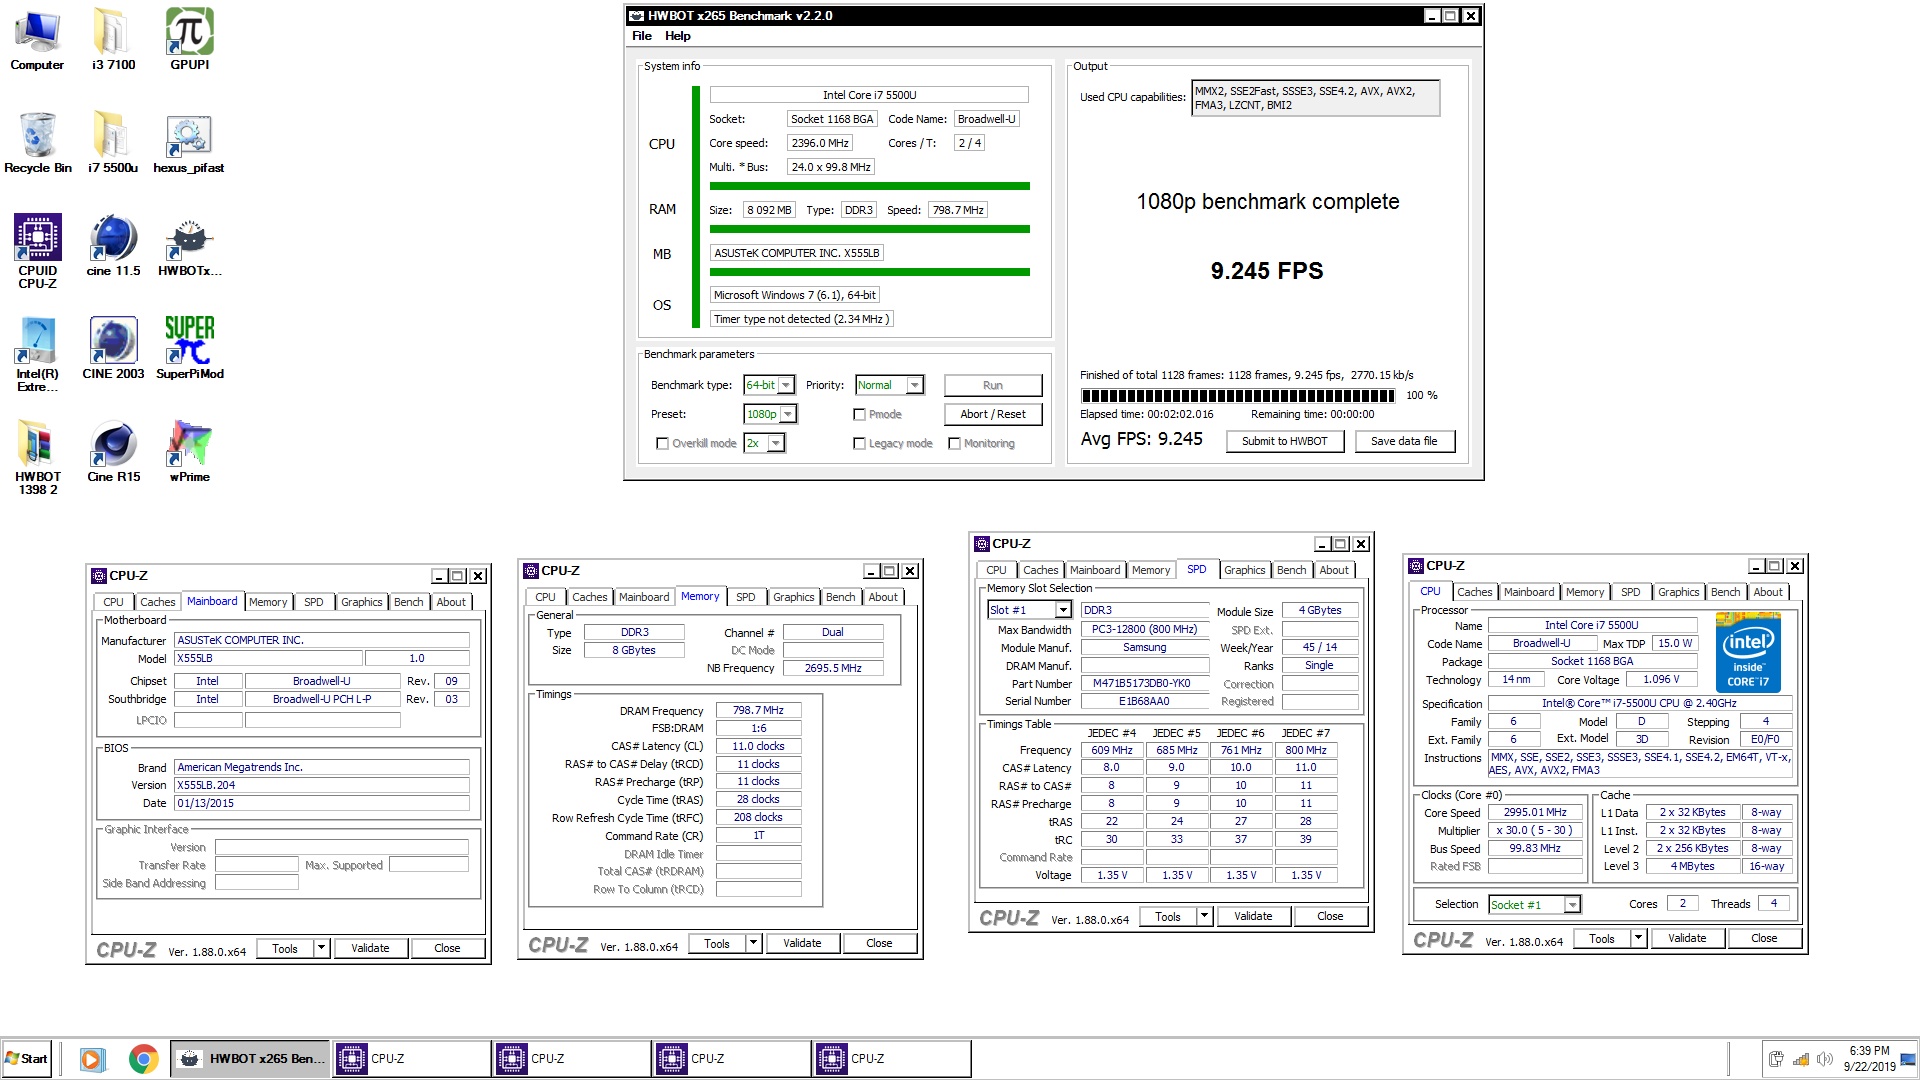
Task: Enable the Pmode checkbox
Action: (859, 414)
